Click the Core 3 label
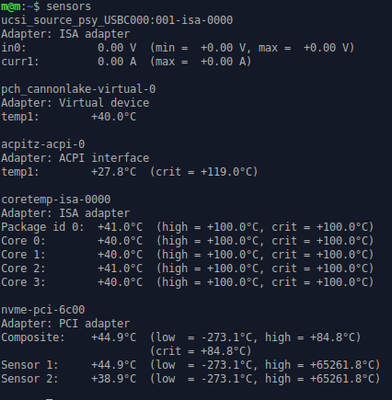This screenshot has height=400, width=392. coord(23,282)
